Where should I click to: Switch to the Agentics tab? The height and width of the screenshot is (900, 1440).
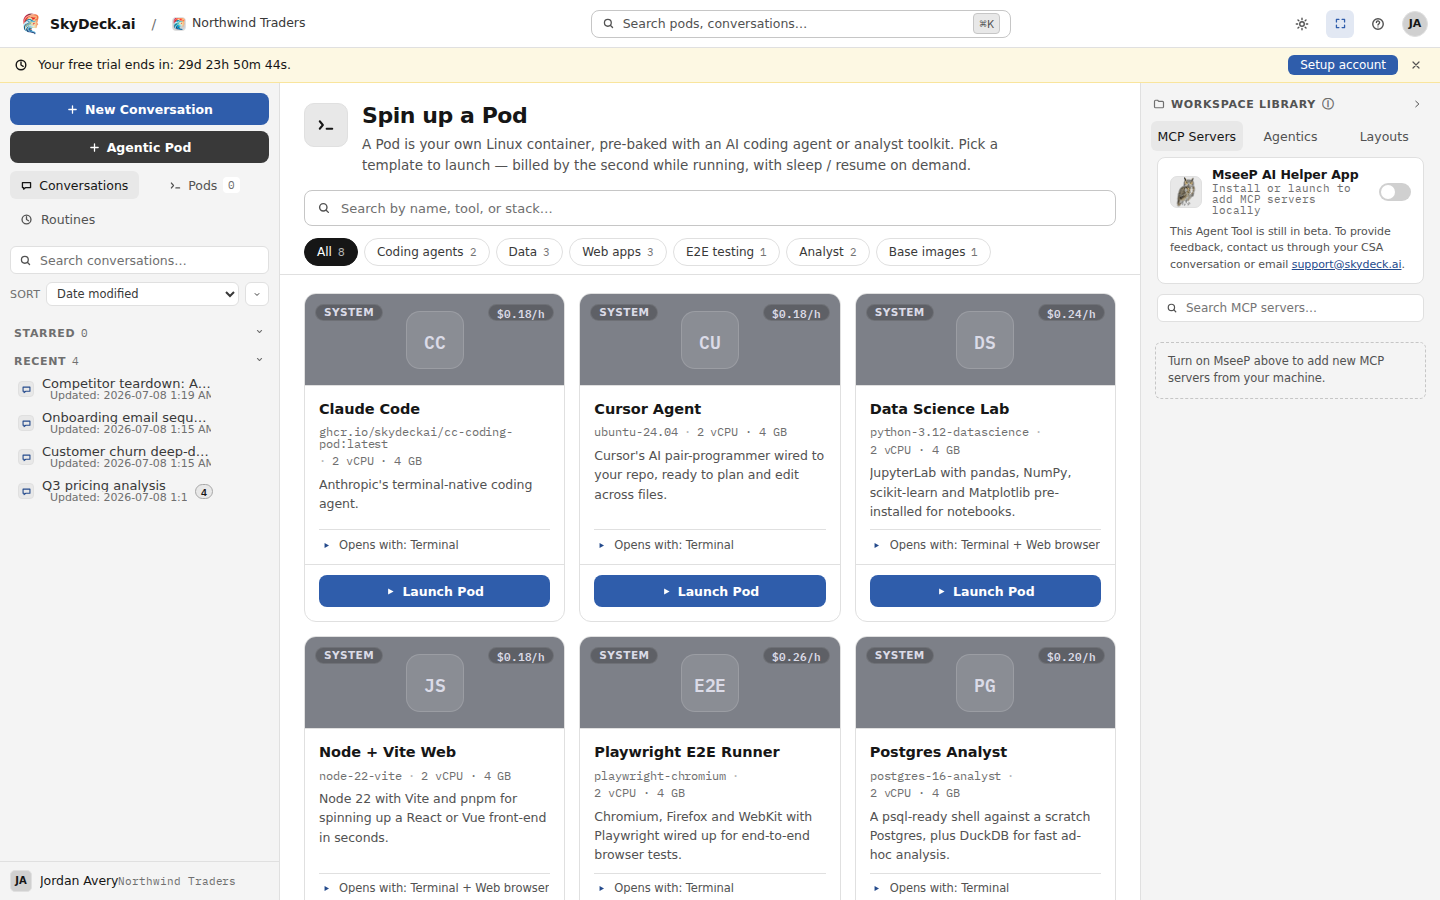tap(1290, 137)
